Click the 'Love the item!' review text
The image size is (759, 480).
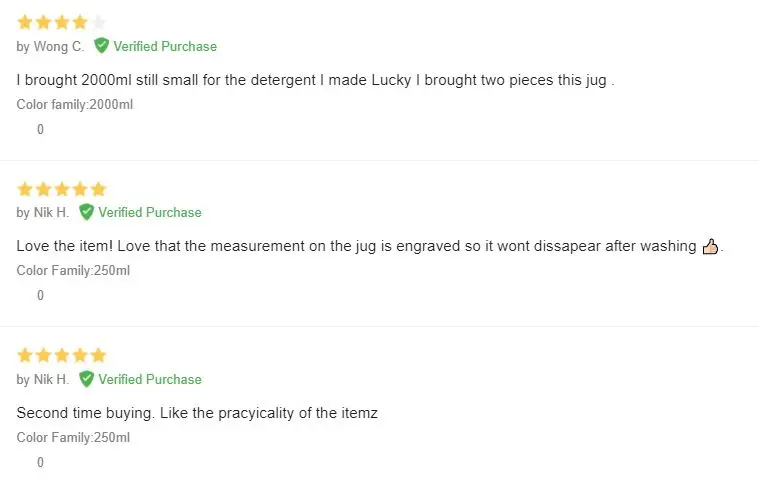pos(355,246)
